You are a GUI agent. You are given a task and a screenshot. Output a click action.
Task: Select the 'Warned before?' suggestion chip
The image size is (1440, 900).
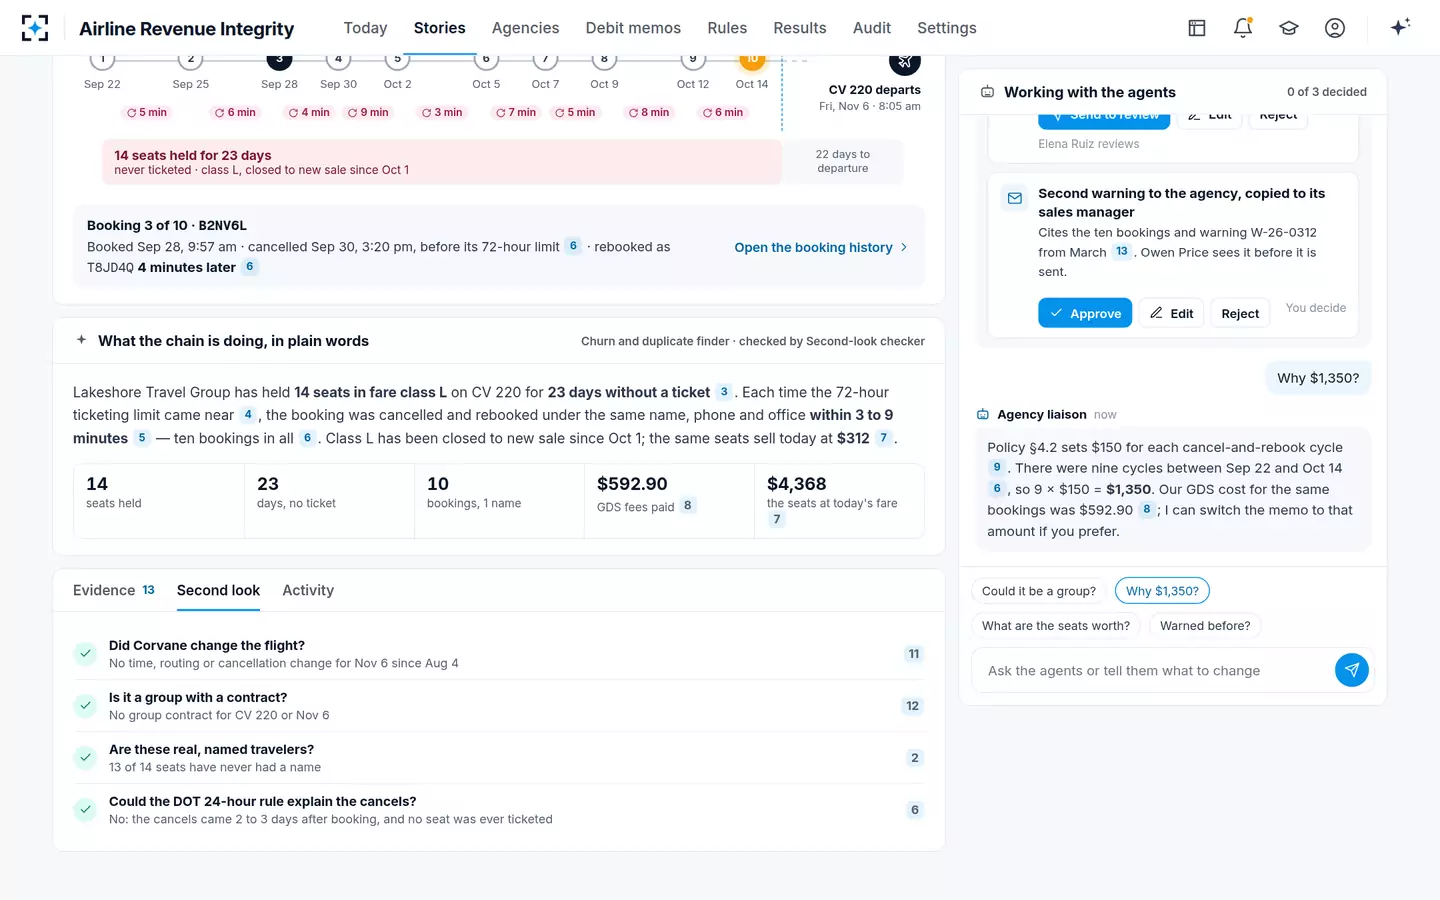coord(1205,626)
